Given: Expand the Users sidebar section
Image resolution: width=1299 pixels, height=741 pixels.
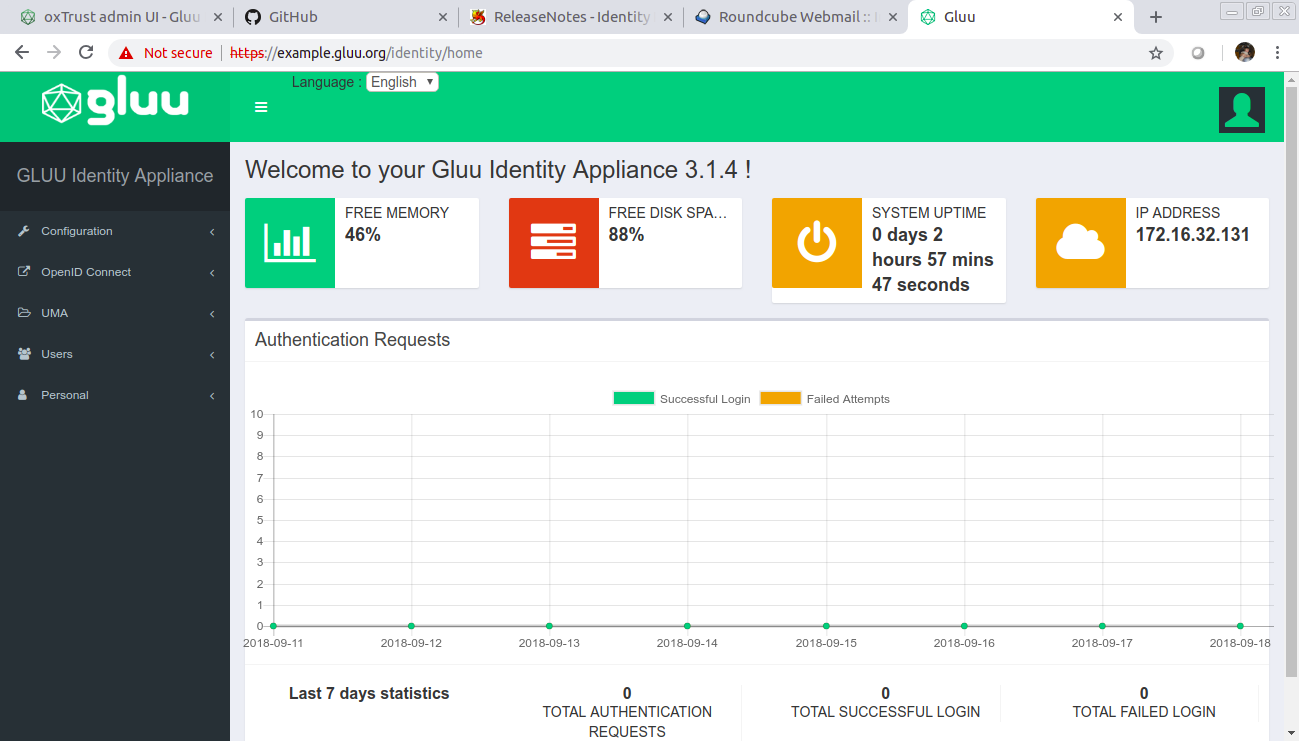Looking at the screenshot, I should [x=57, y=354].
